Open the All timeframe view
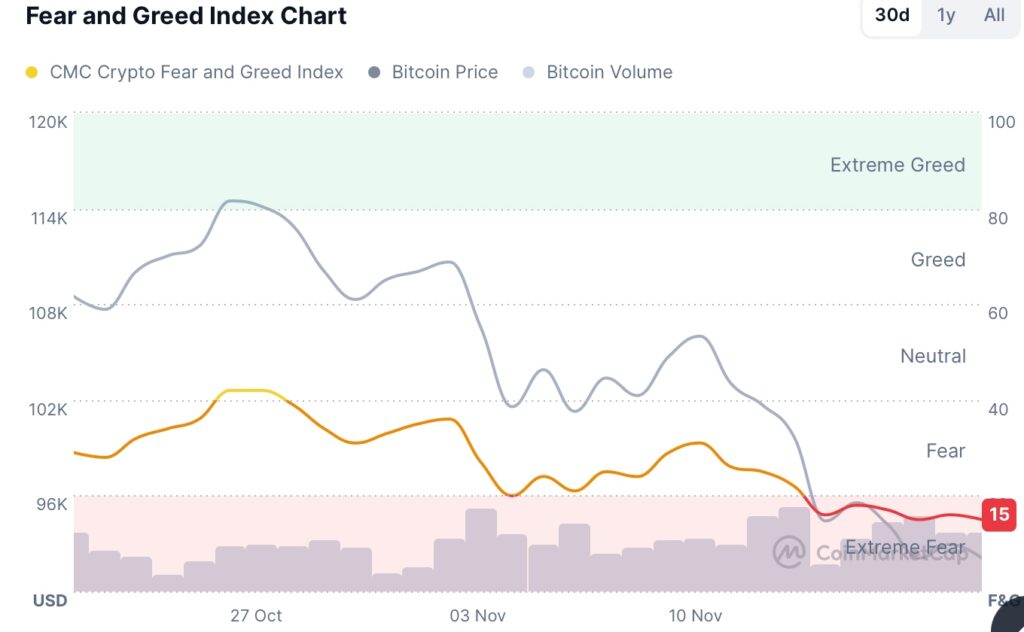Screen dimensions: 1024x632 coord(993,15)
